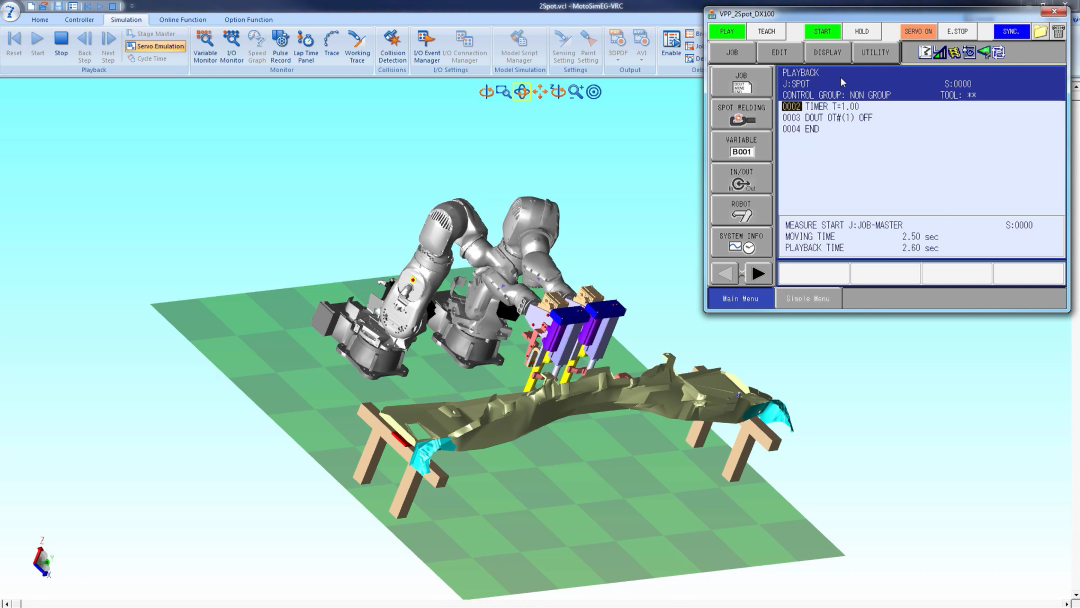This screenshot has width=1080, height=608.
Task: Expand quick access toolbar customize arrow
Action: [x=132, y=6]
